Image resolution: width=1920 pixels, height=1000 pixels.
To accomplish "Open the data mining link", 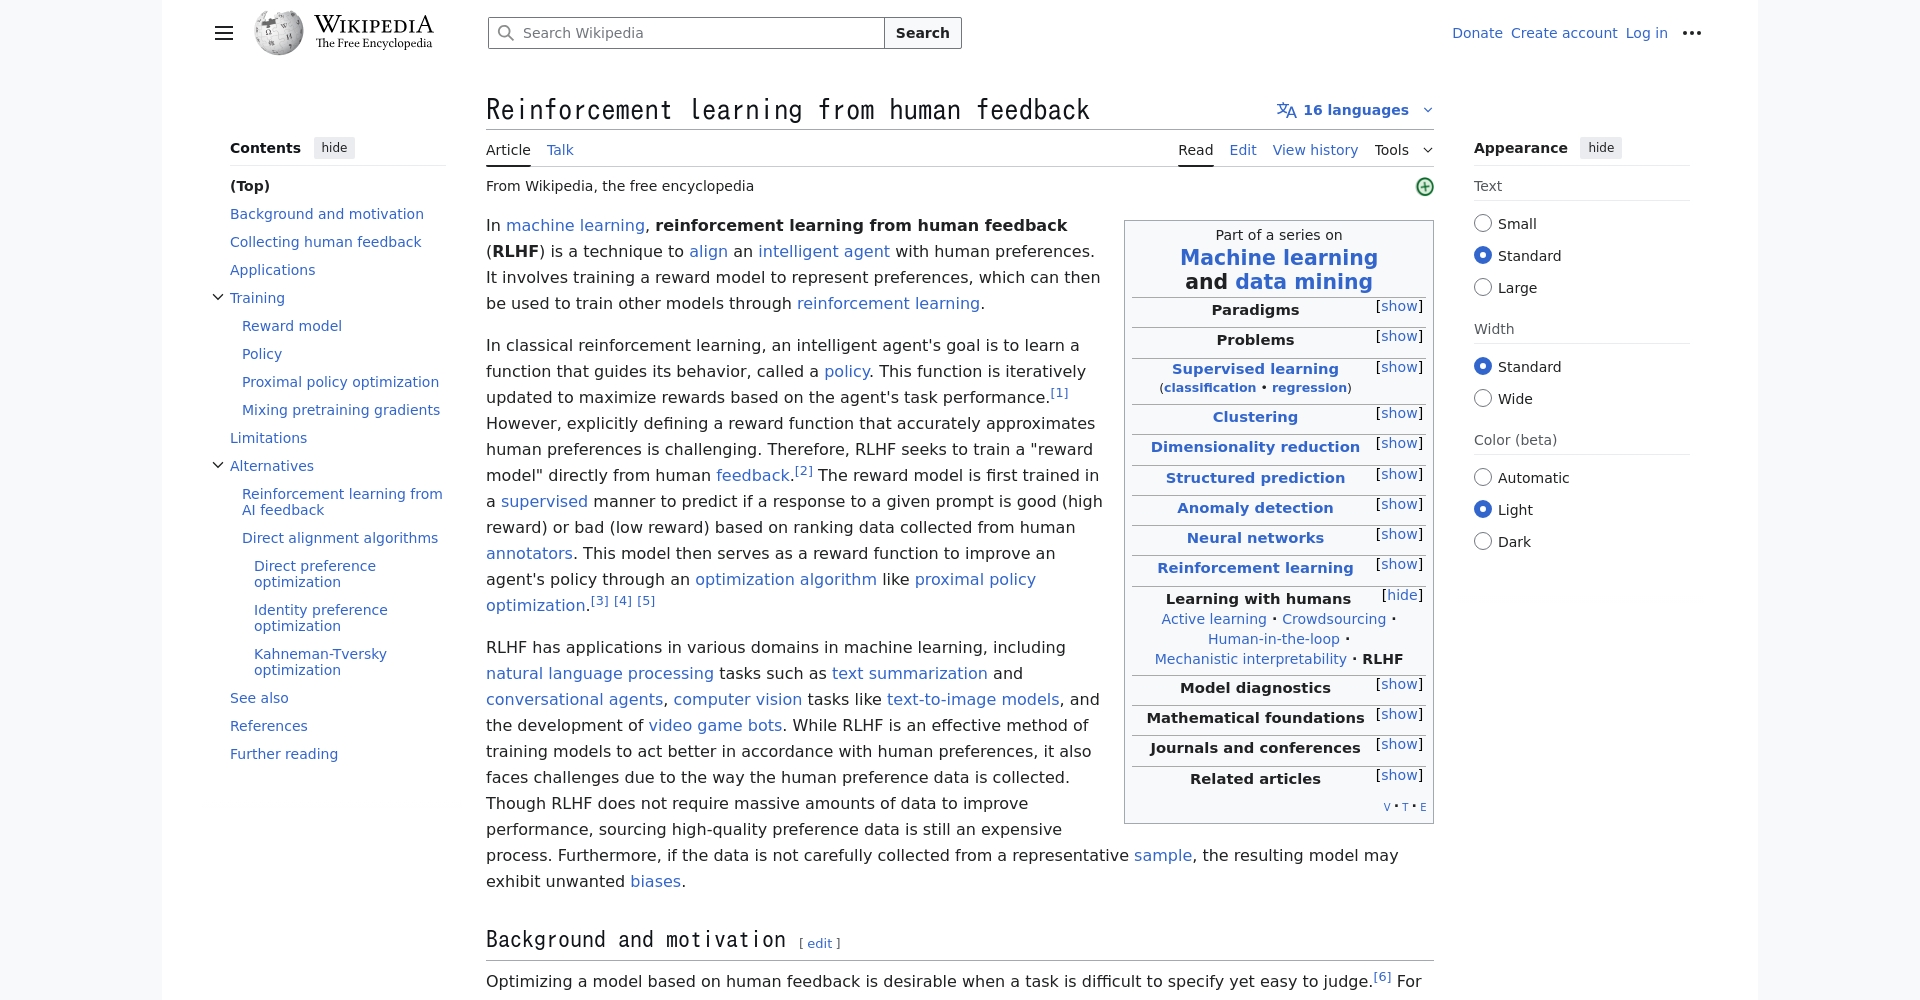I will (1303, 282).
